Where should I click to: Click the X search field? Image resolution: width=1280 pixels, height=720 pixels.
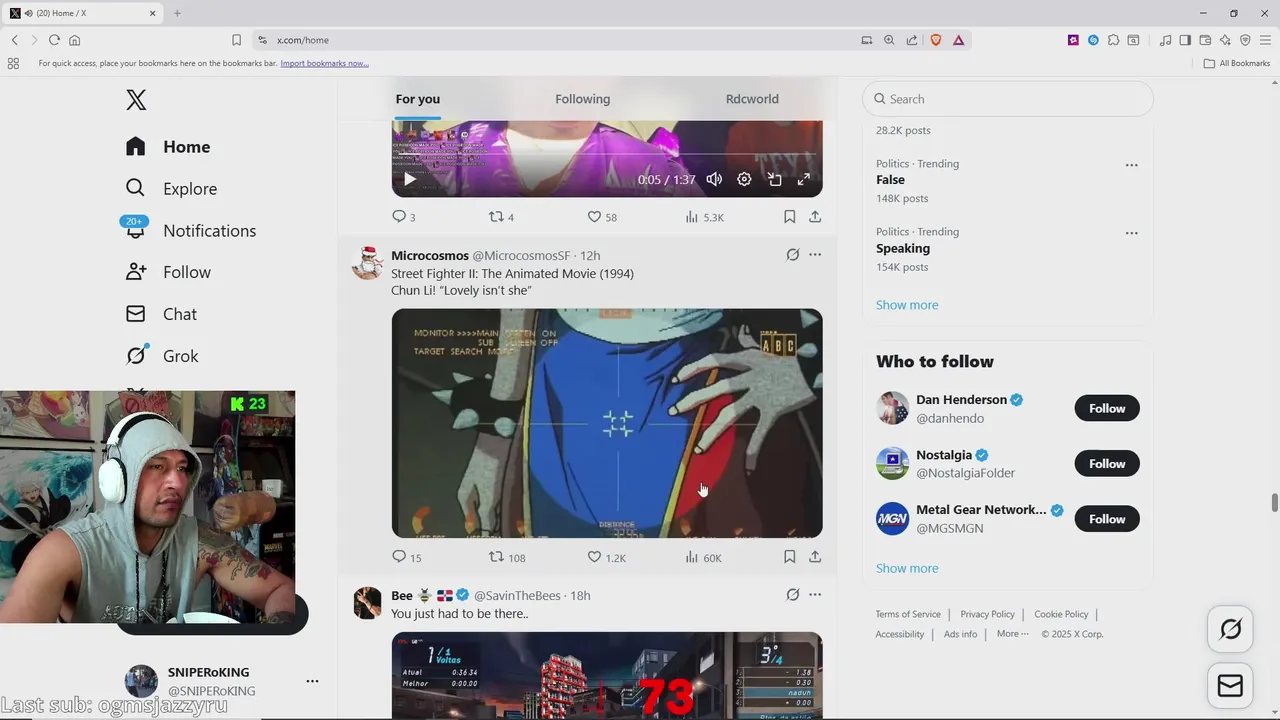click(x=1008, y=99)
